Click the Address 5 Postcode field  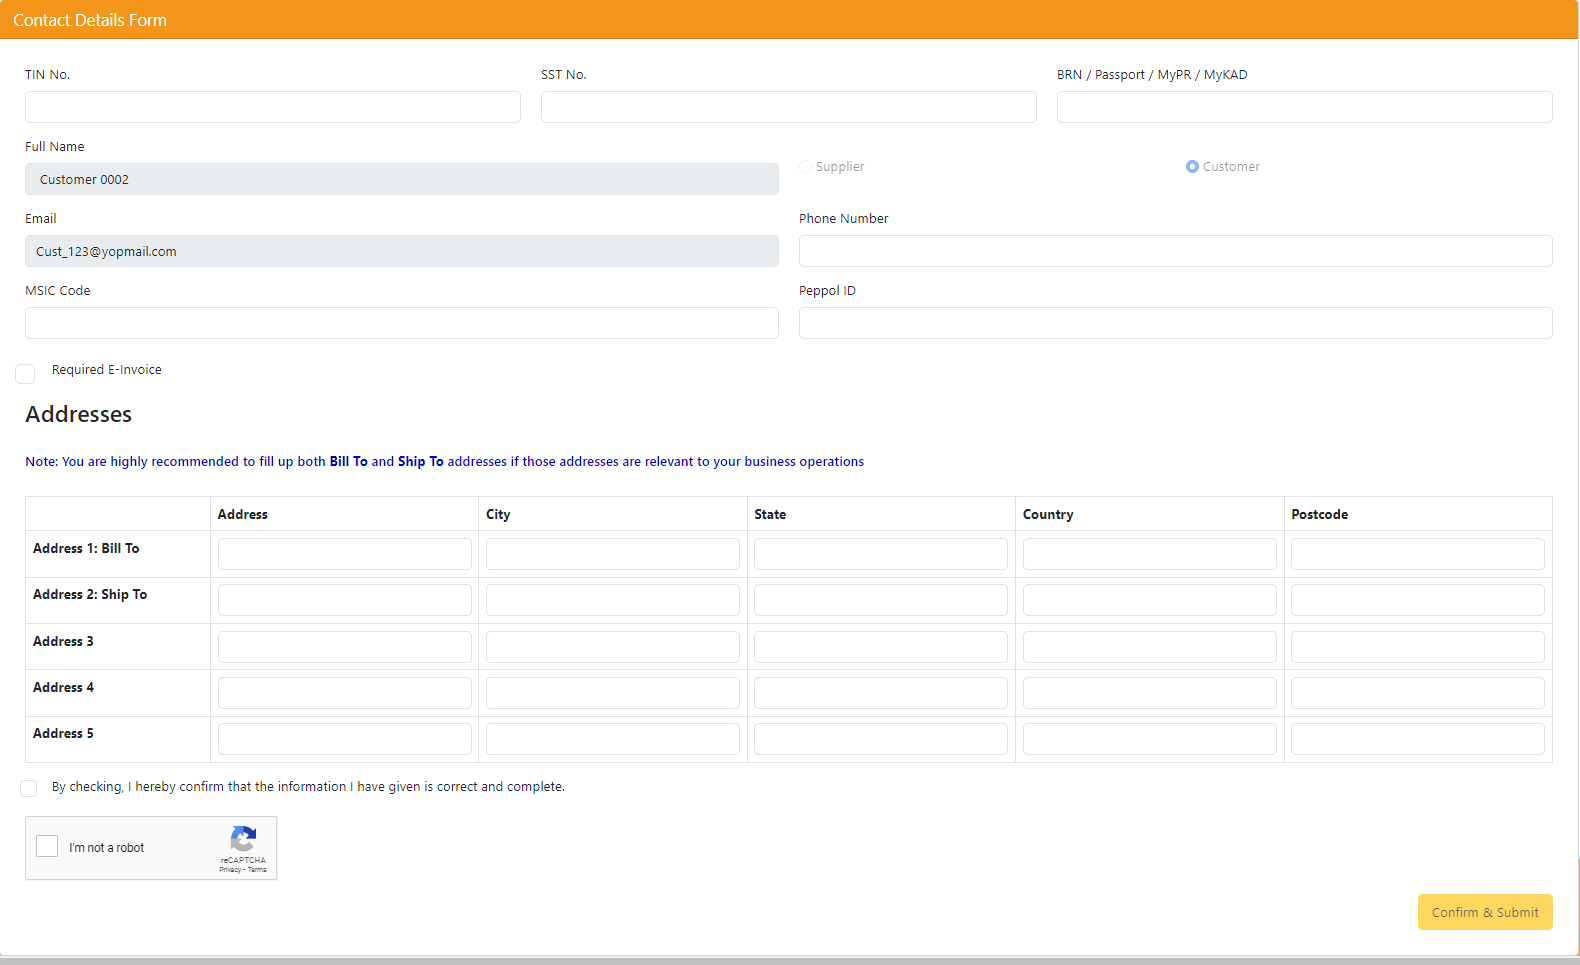tap(1417, 739)
